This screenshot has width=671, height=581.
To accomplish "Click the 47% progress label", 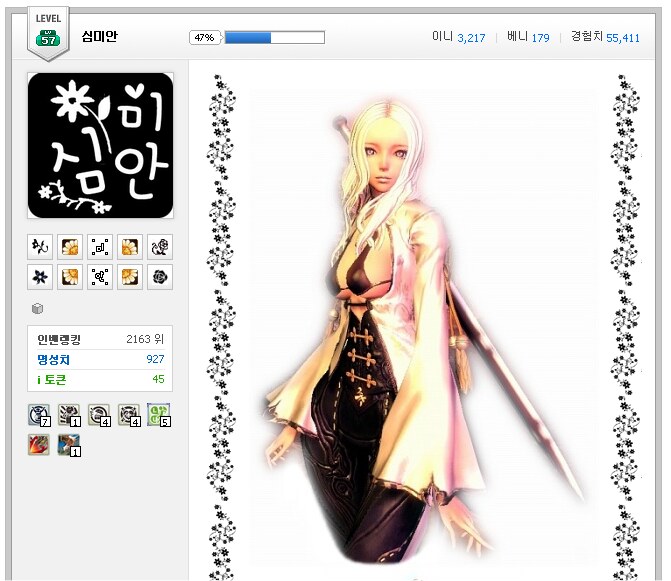I will point(204,37).
